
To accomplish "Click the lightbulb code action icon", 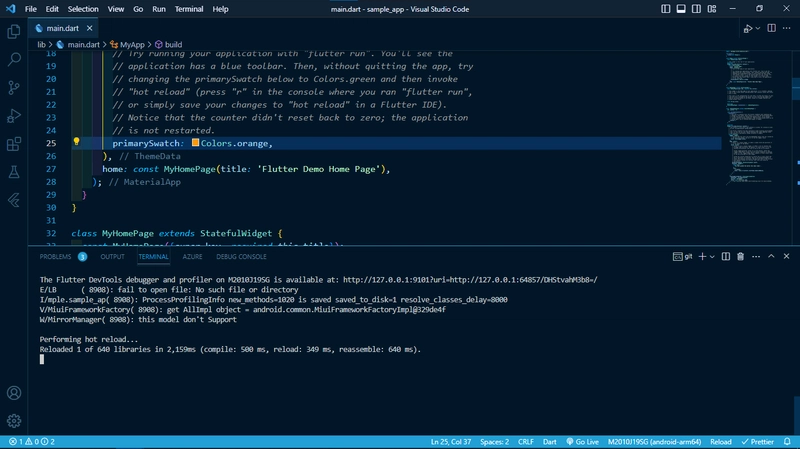I will 76,143.
